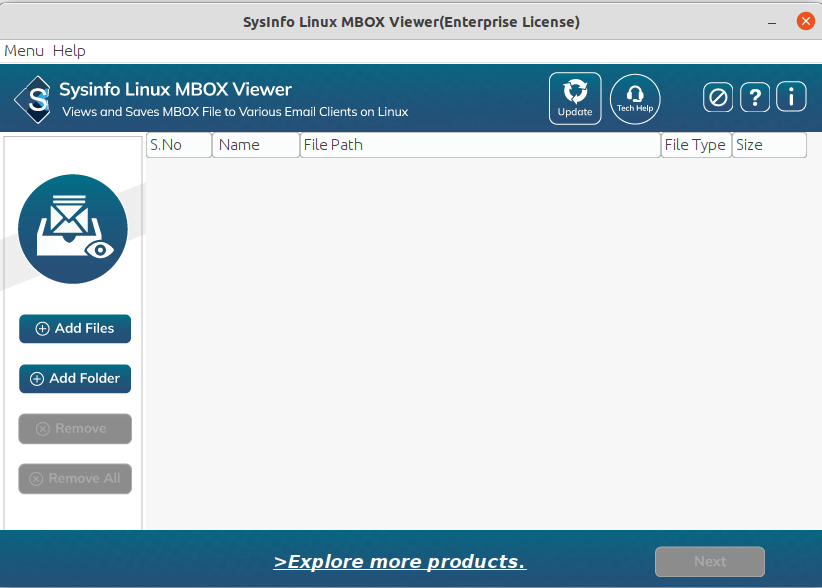Click the info "i" icon
The height and width of the screenshot is (588, 822).
tap(791, 97)
